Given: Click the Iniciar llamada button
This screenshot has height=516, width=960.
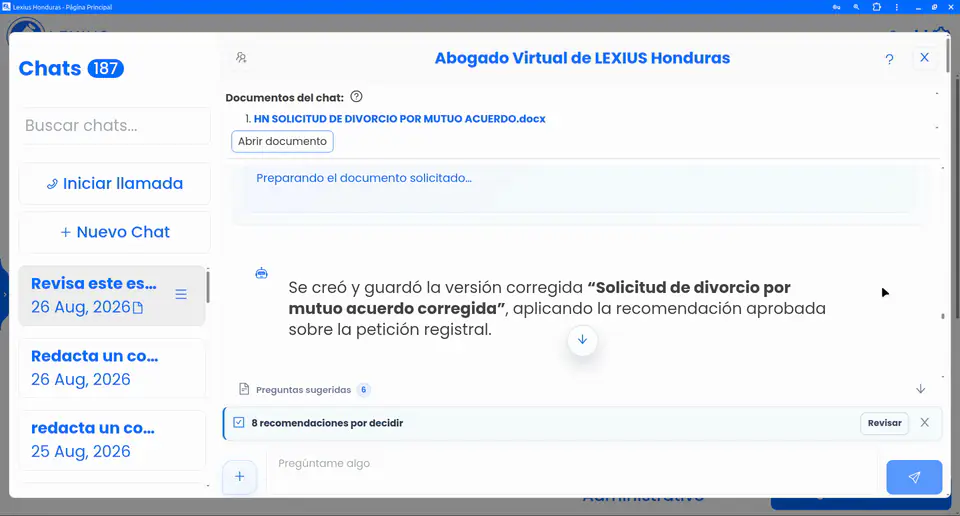Looking at the screenshot, I should click(114, 184).
